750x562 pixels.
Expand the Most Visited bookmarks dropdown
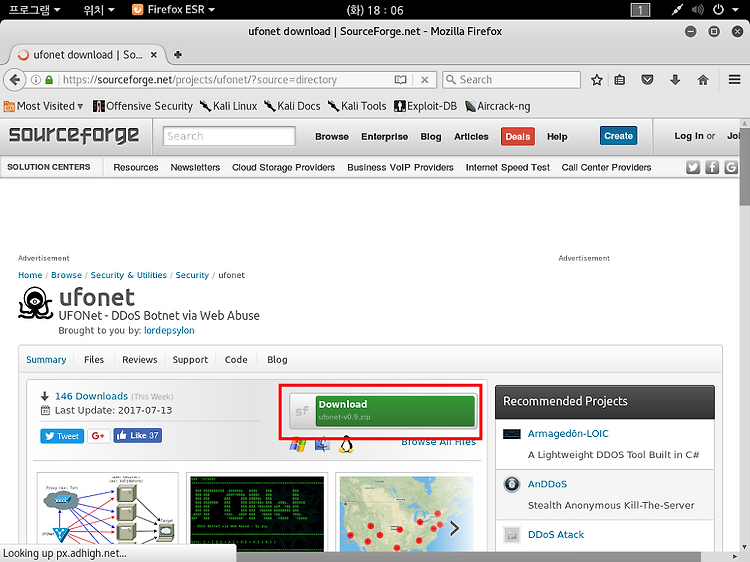point(43,106)
